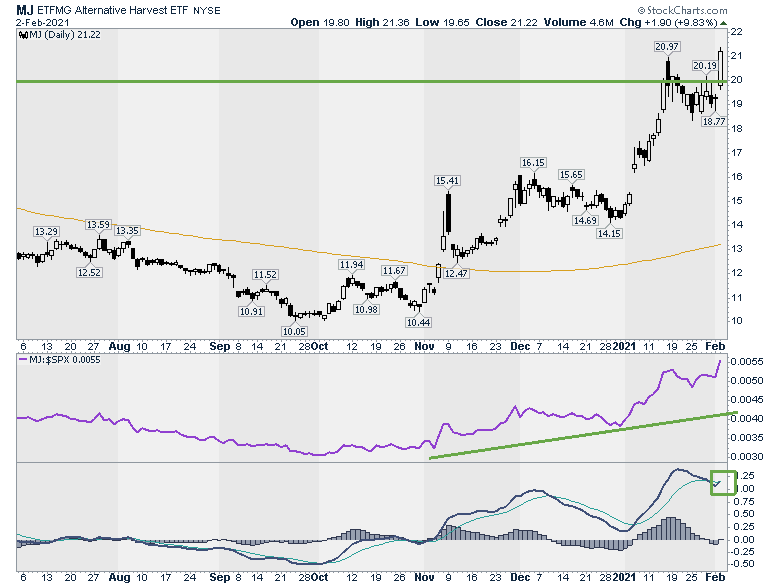Click the 13.35 price label
The height and width of the screenshot is (586, 780).
coord(127,231)
